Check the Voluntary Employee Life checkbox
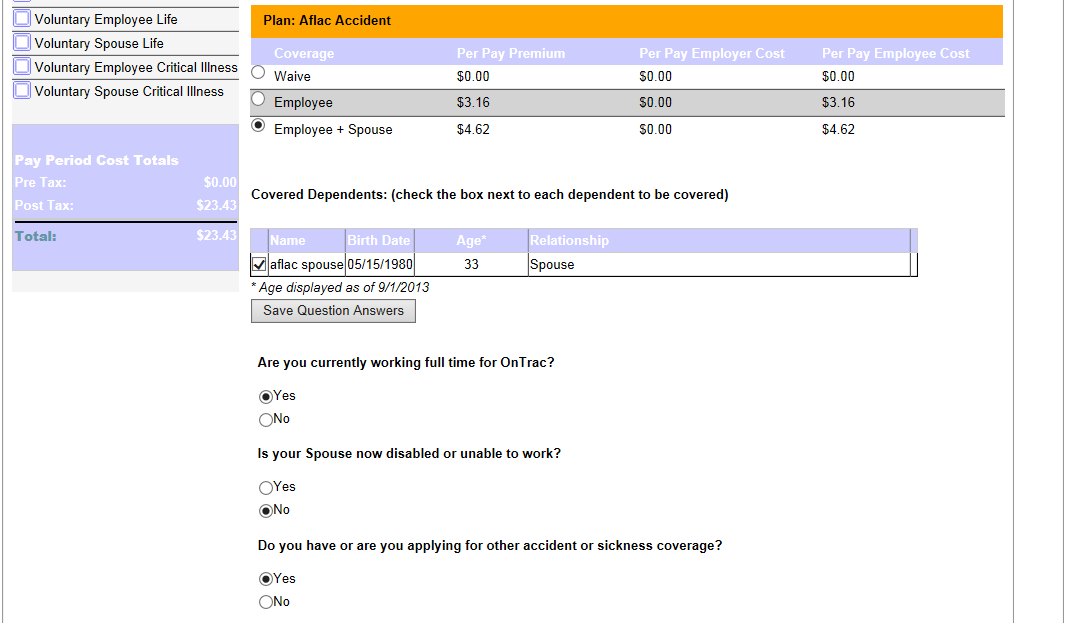Viewport: 1066px width, 623px height. pos(23,19)
